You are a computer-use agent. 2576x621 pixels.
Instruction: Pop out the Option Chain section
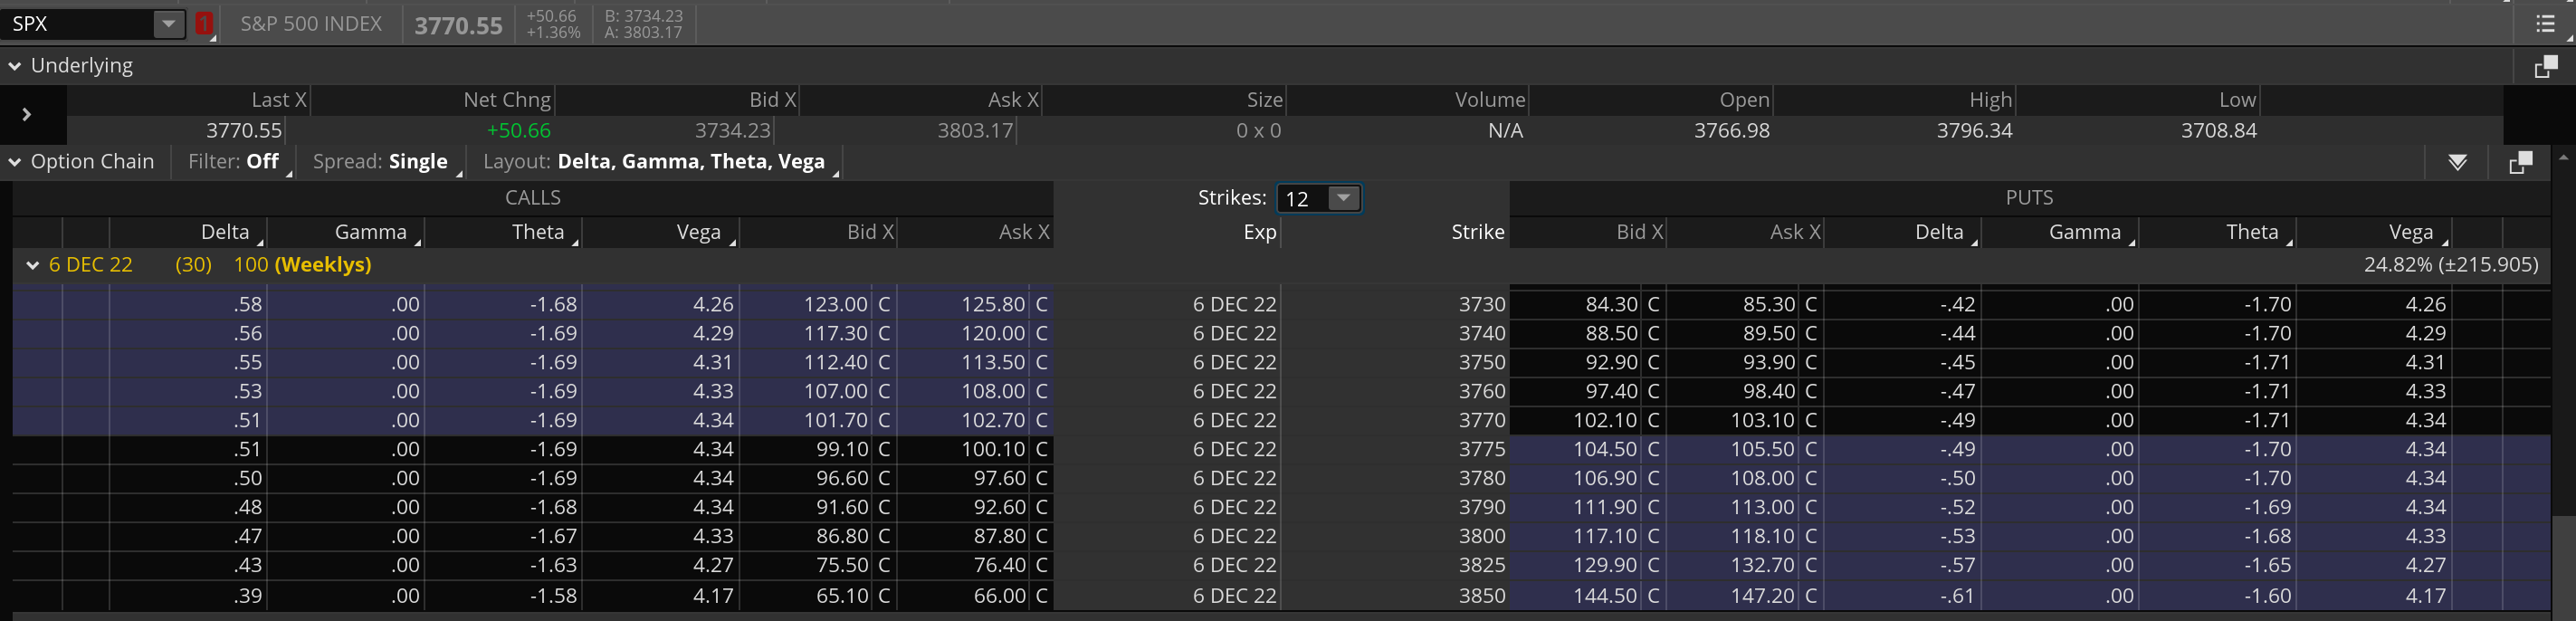pyautogui.click(x=2520, y=163)
